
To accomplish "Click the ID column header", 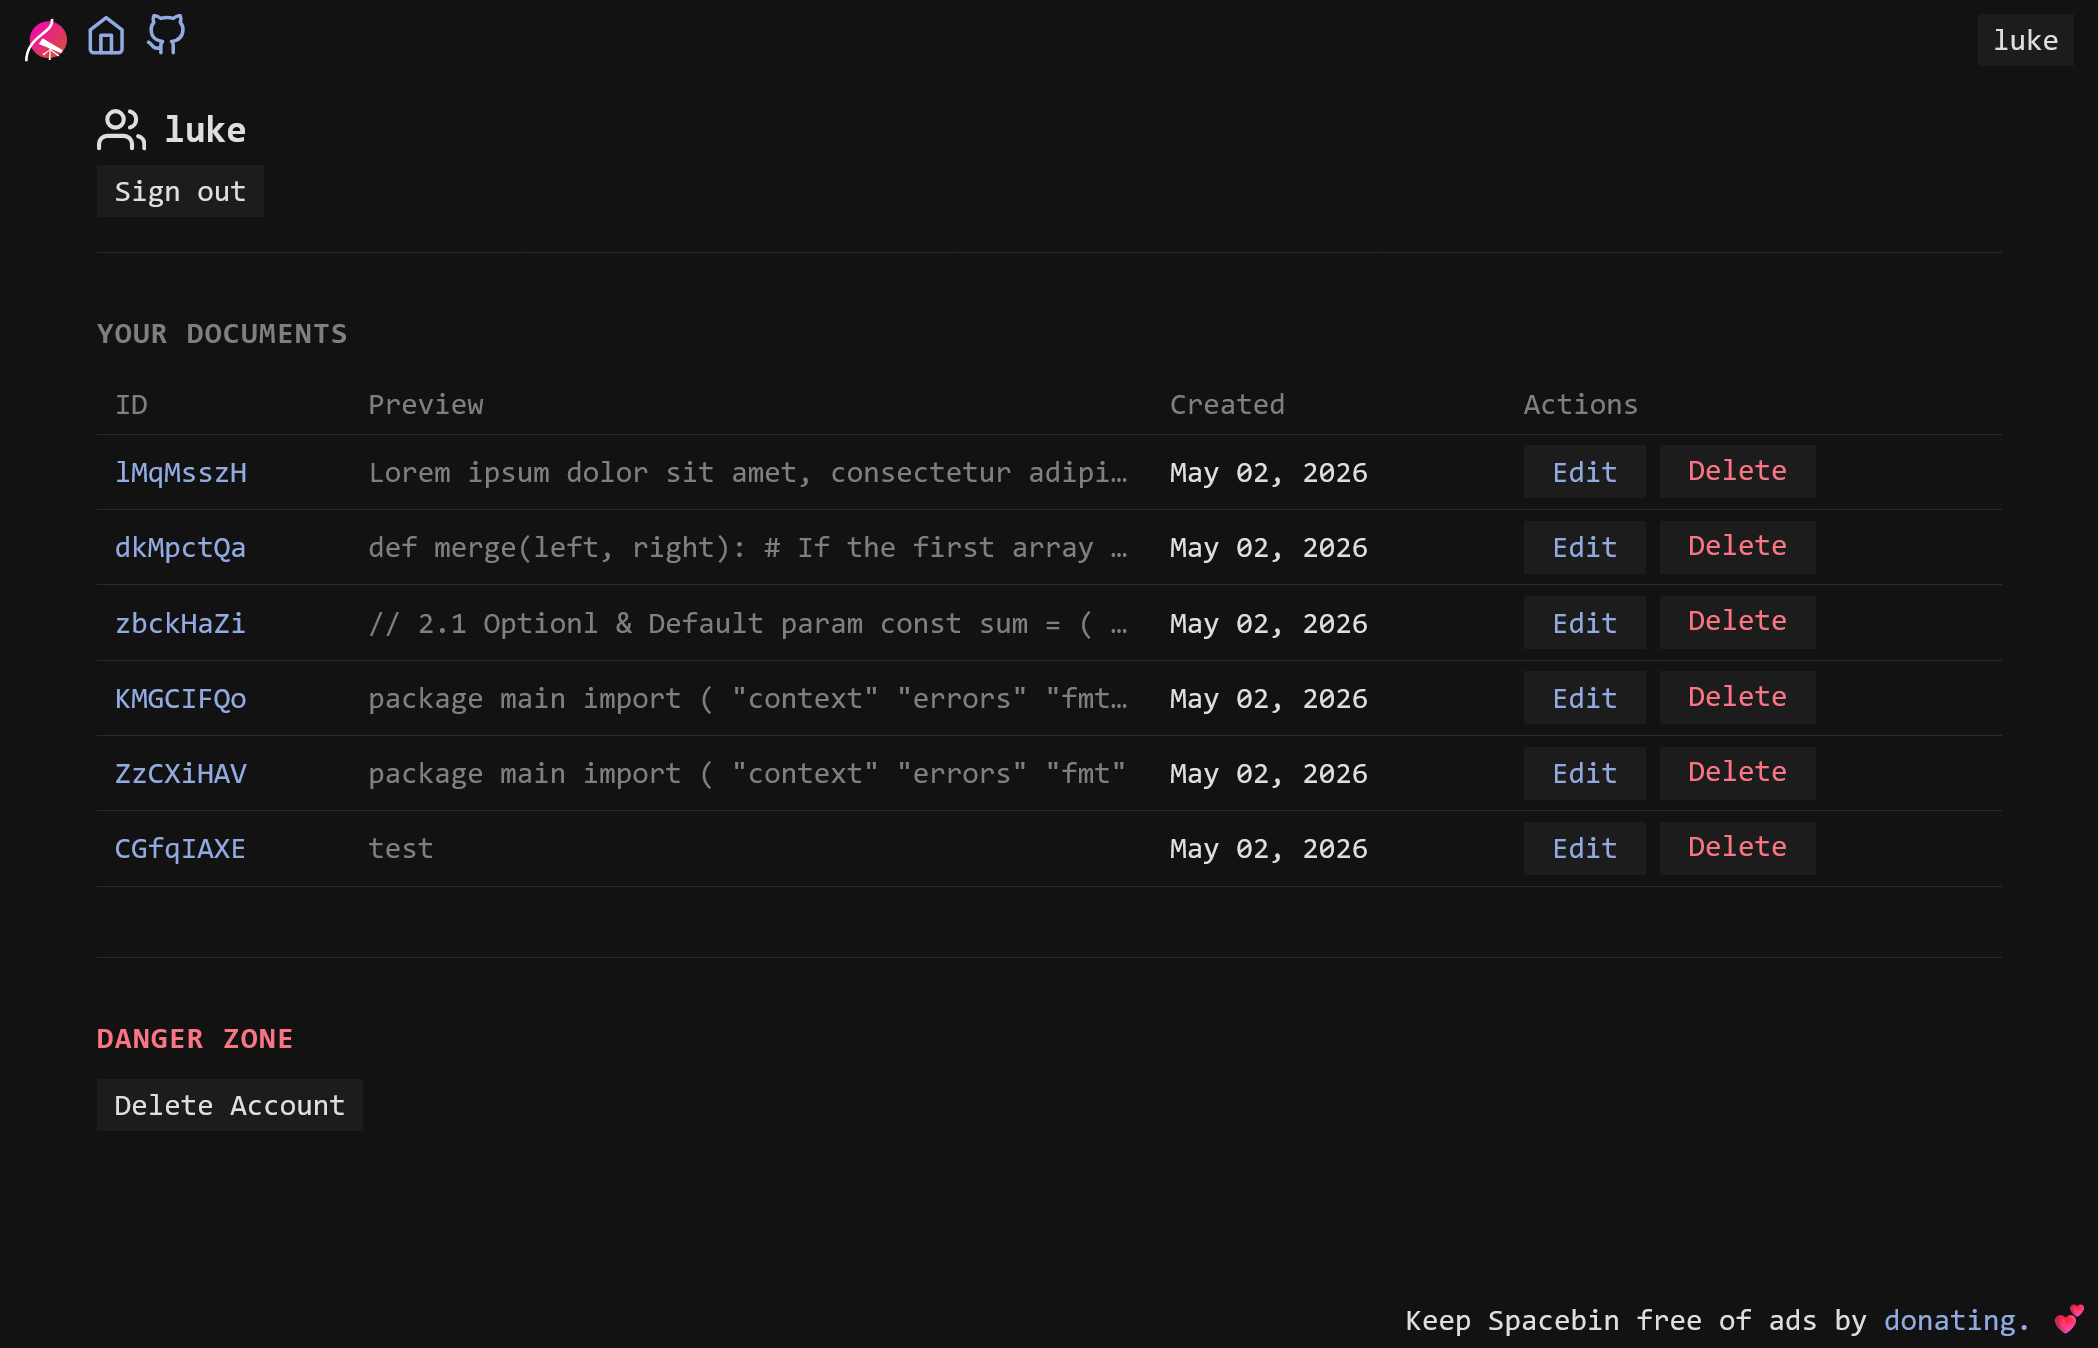I will [131, 404].
